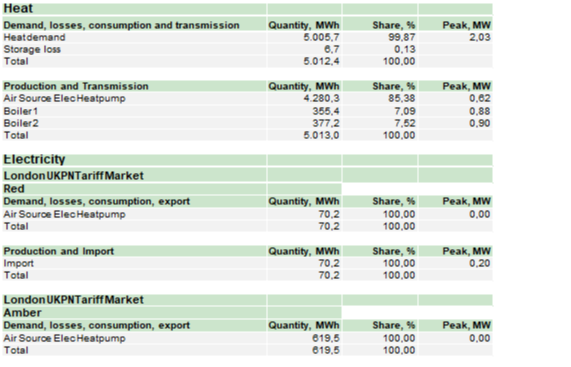Click the Heat demand row label
The width and height of the screenshot is (571, 367).
coord(35,37)
